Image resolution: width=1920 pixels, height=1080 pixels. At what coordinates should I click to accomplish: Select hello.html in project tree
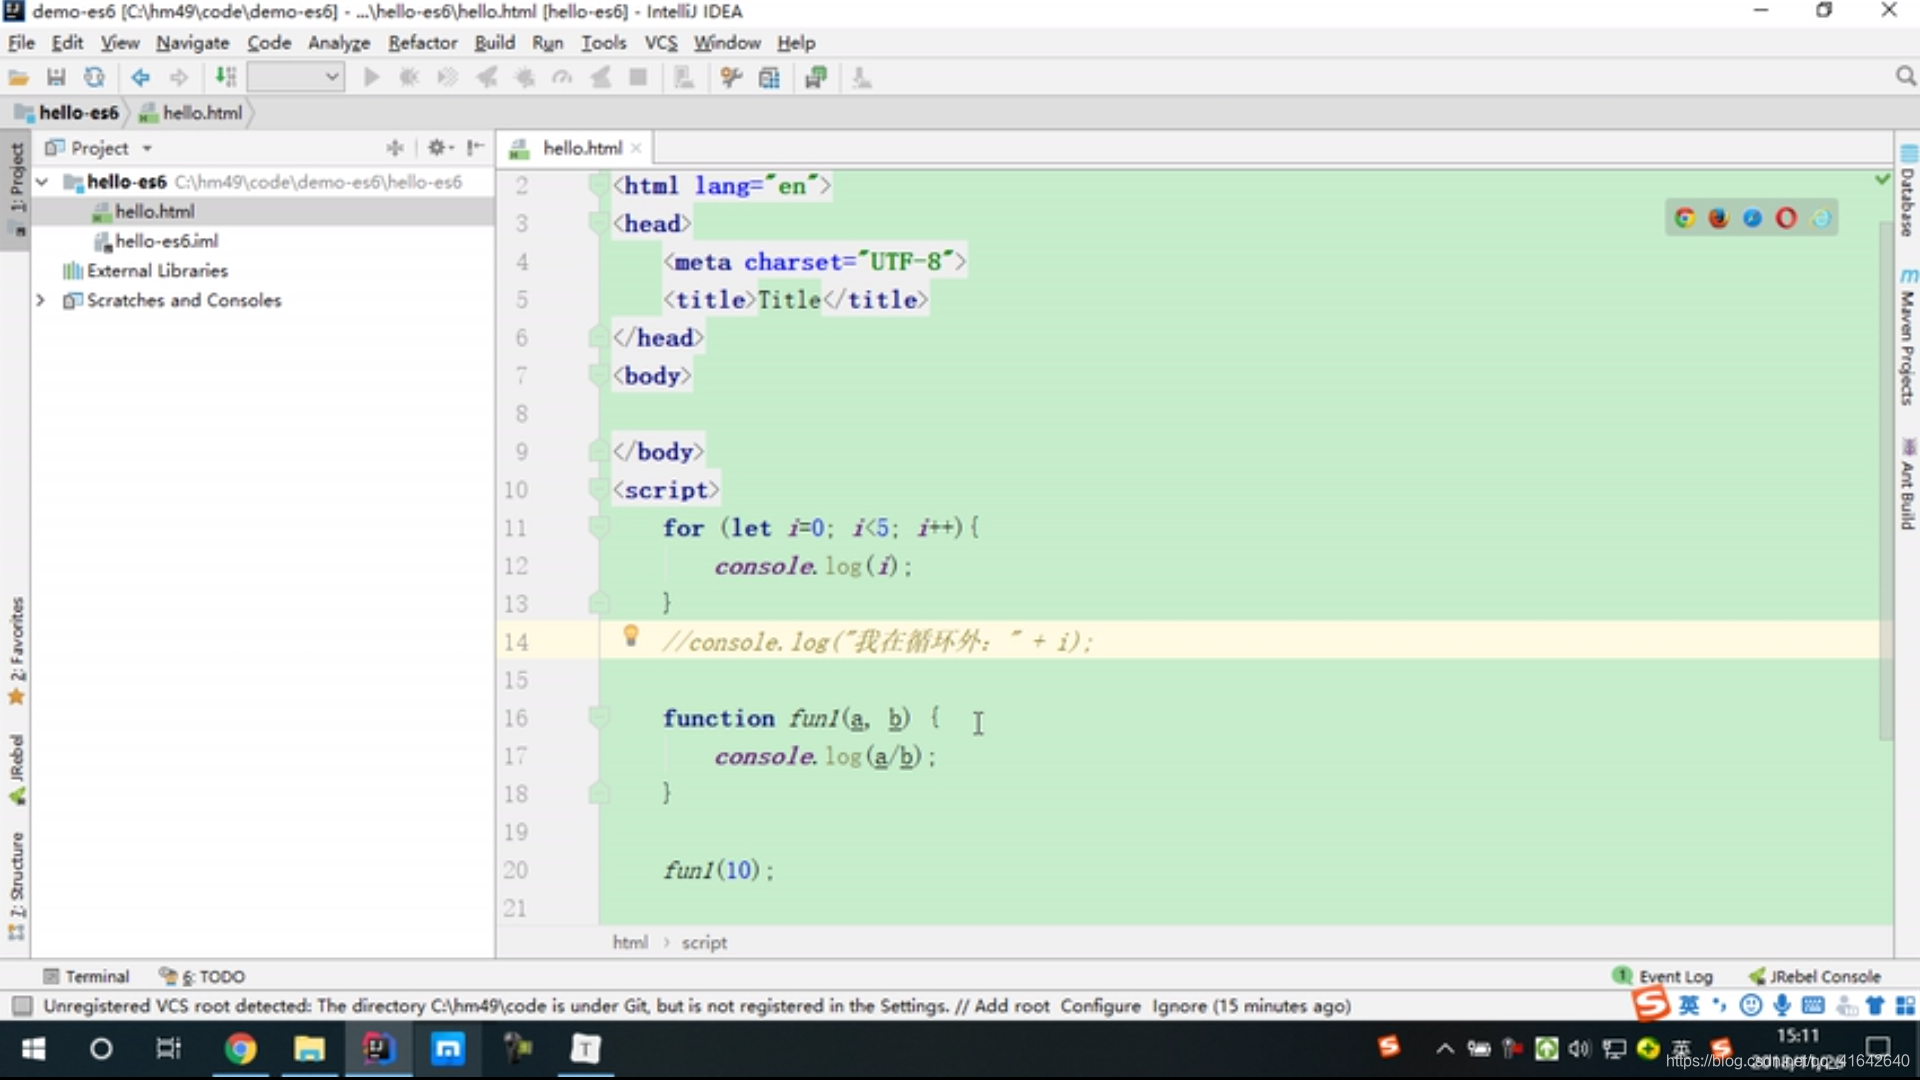(154, 212)
